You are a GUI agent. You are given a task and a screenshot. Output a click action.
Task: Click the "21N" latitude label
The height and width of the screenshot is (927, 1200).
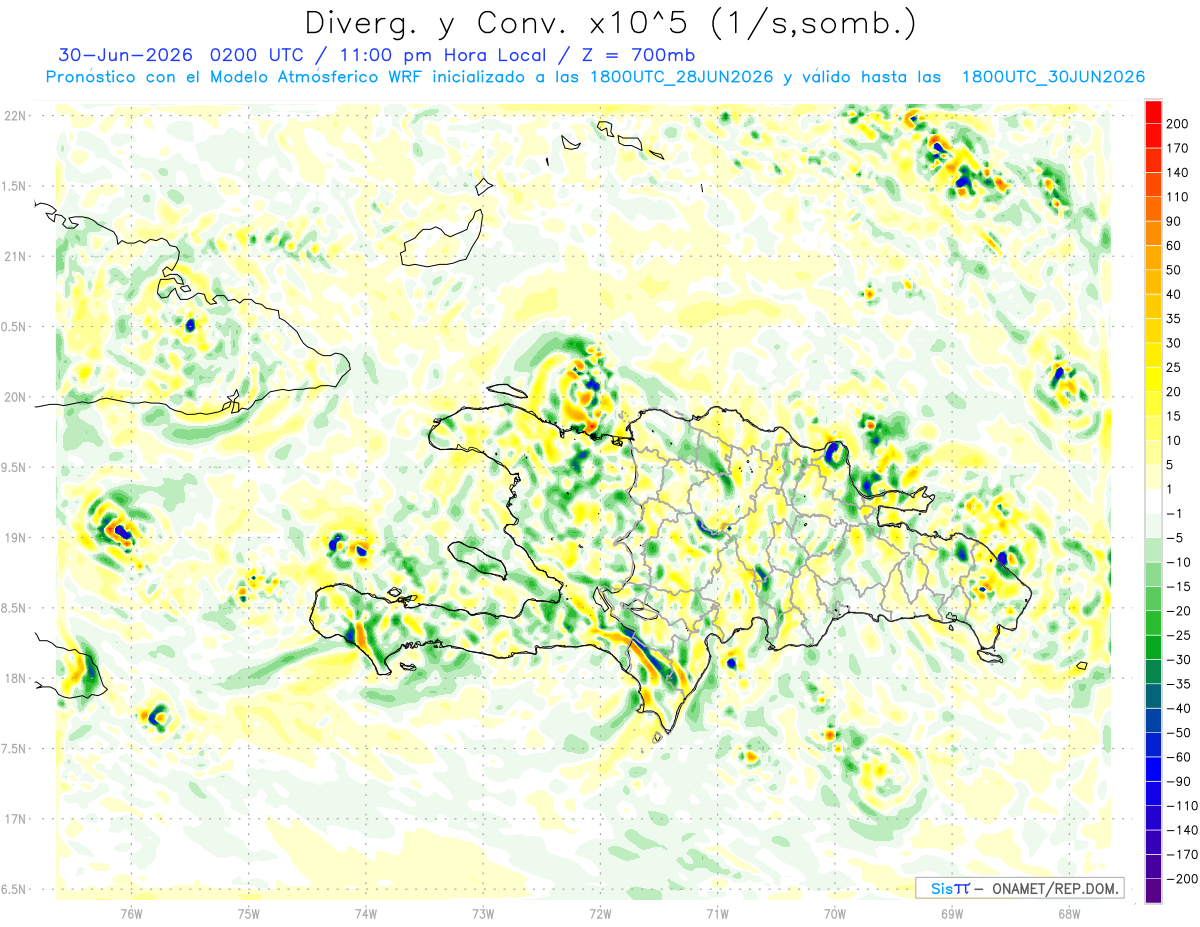[x=15, y=256]
